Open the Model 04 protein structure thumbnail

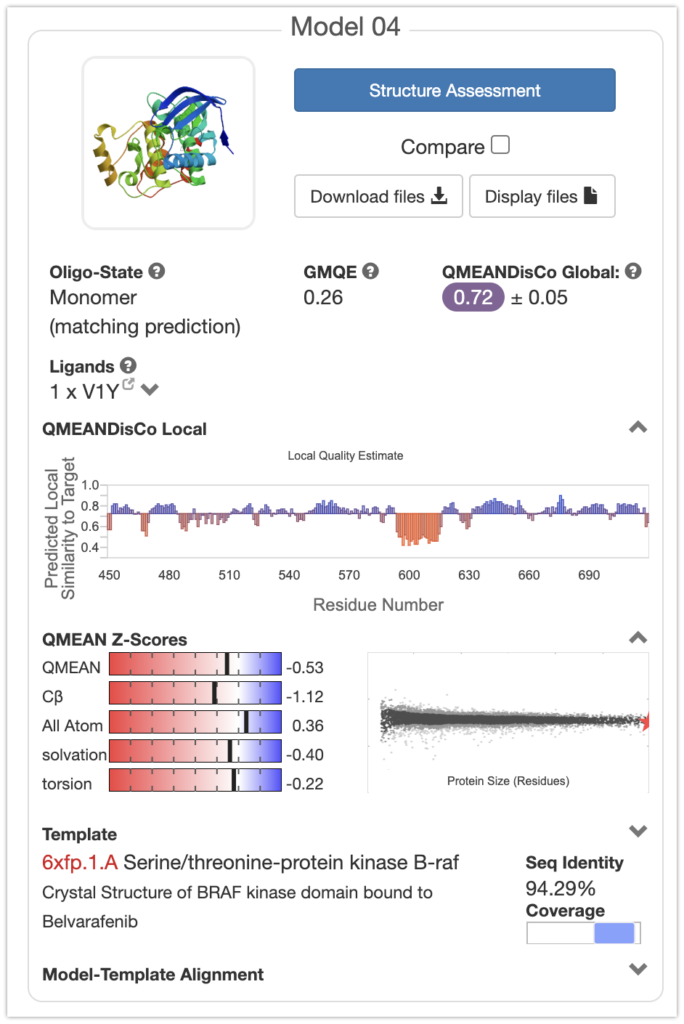pos(168,142)
